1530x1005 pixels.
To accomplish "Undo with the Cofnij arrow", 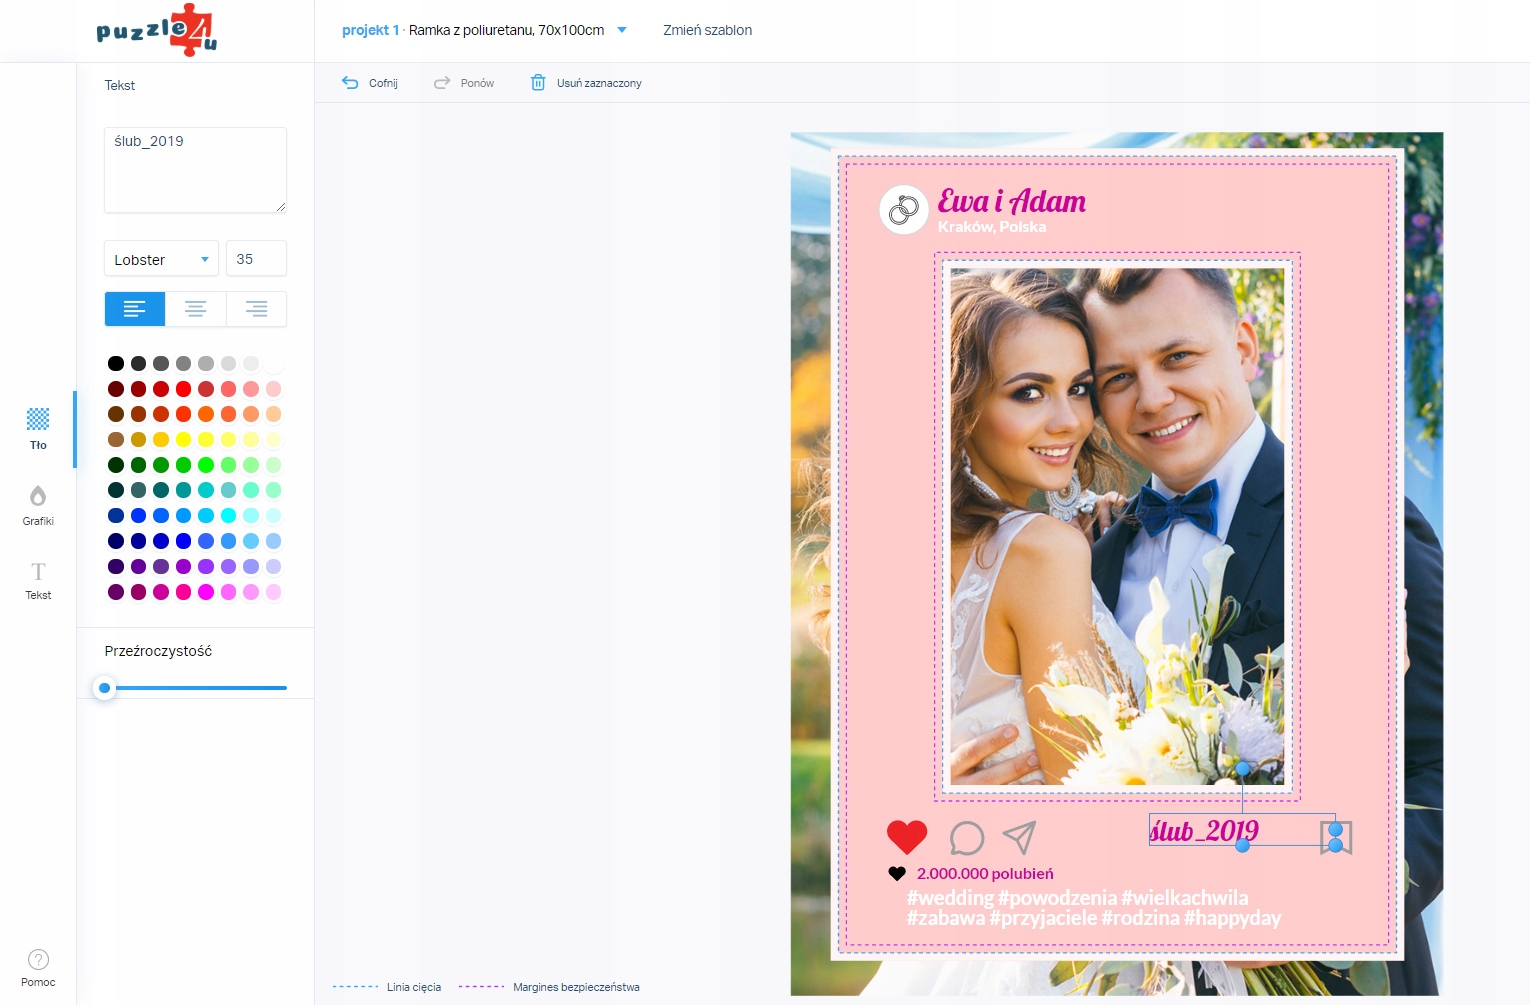I will point(350,83).
